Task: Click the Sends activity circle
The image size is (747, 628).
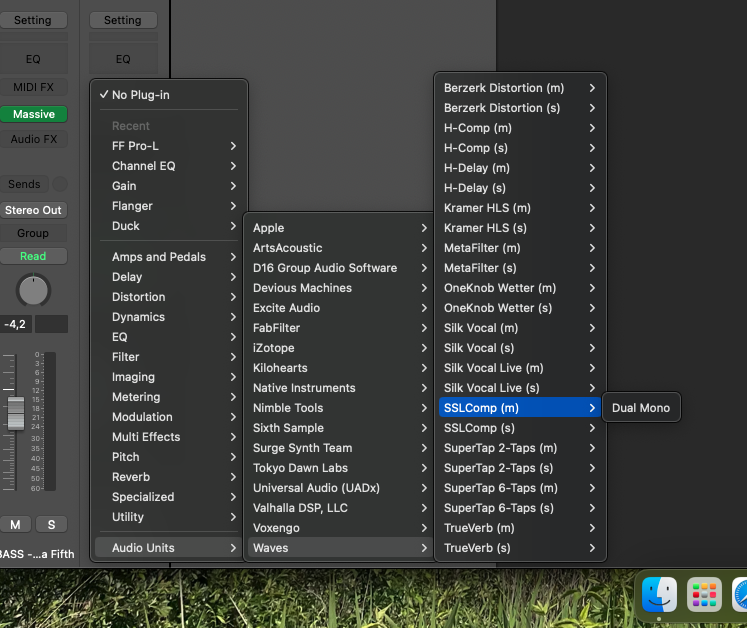Action: pos(60,184)
